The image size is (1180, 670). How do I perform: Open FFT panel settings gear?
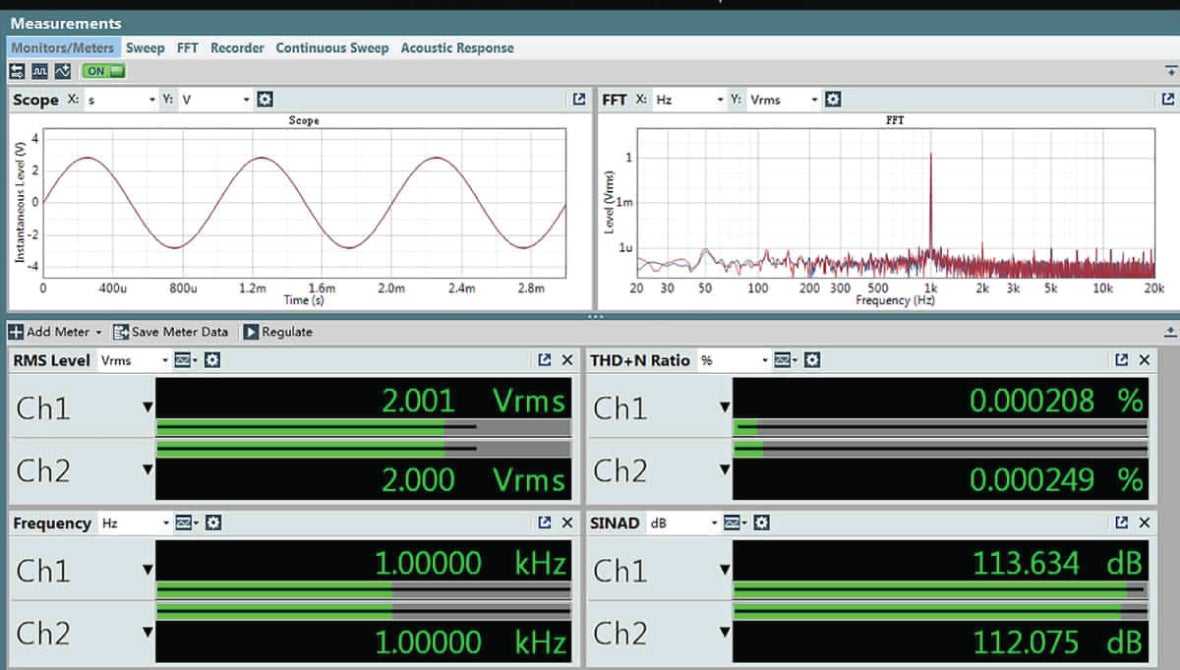[832, 100]
